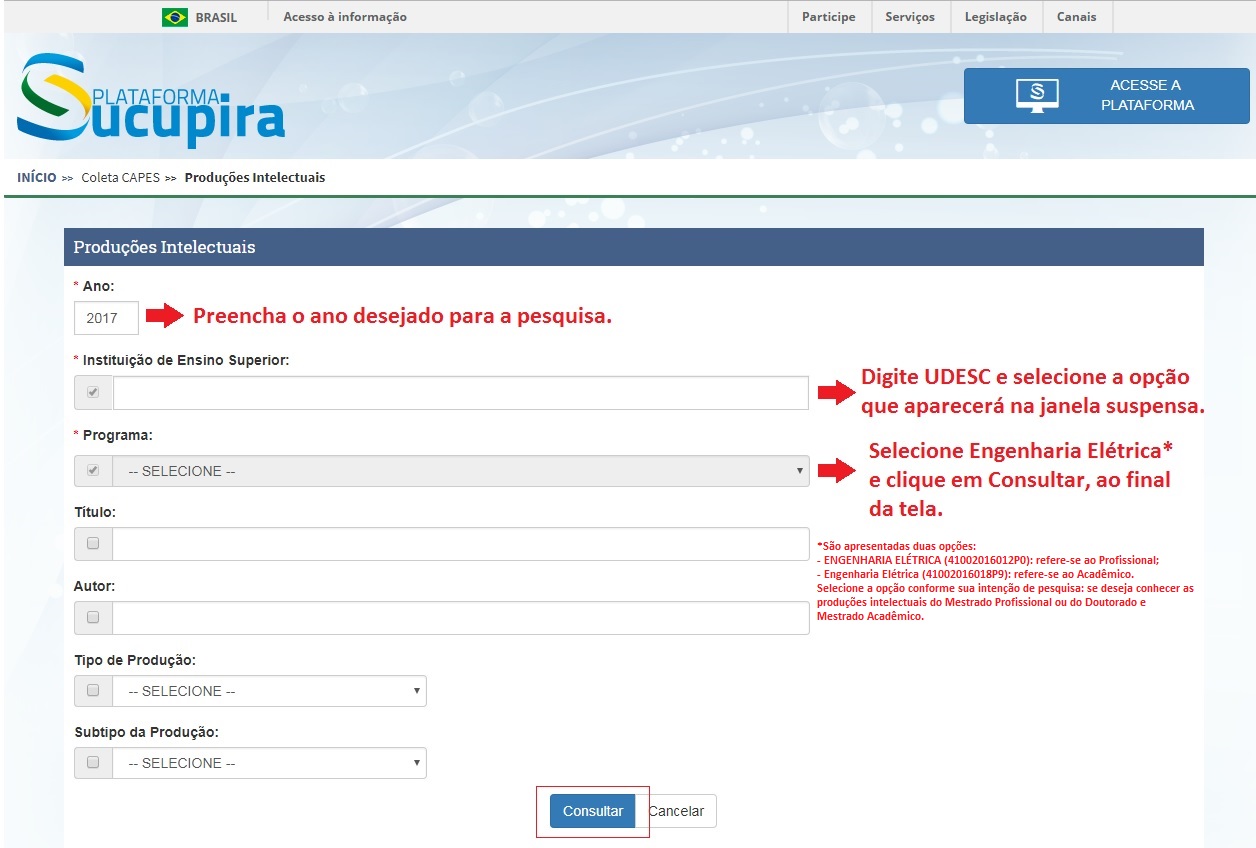Open the Acesso à informação link
Image resolution: width=1256 pixels, height=848 pixels.
tap(345, 17)
